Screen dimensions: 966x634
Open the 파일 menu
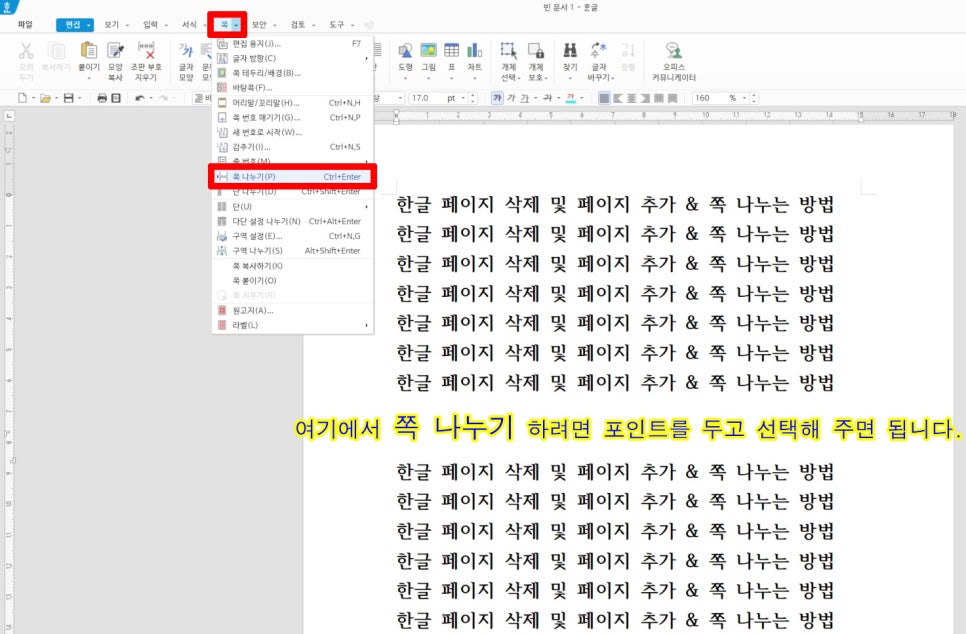point(25,25)
